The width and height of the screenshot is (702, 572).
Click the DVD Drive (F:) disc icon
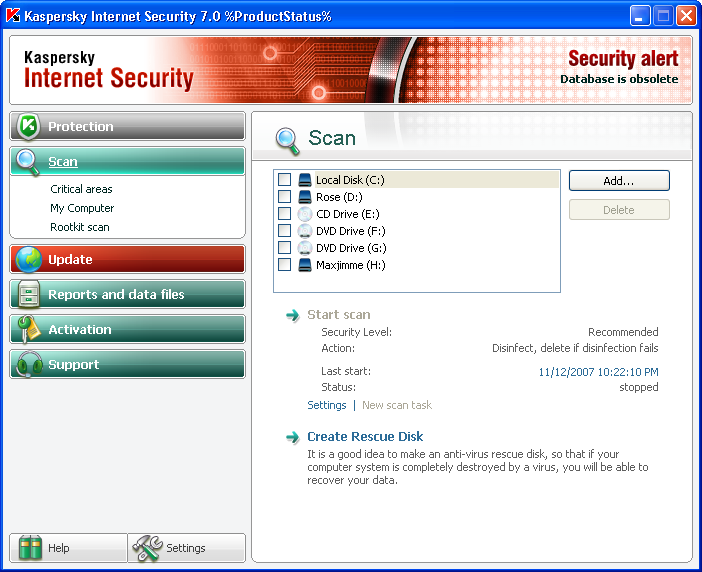(x=305, y=231)
